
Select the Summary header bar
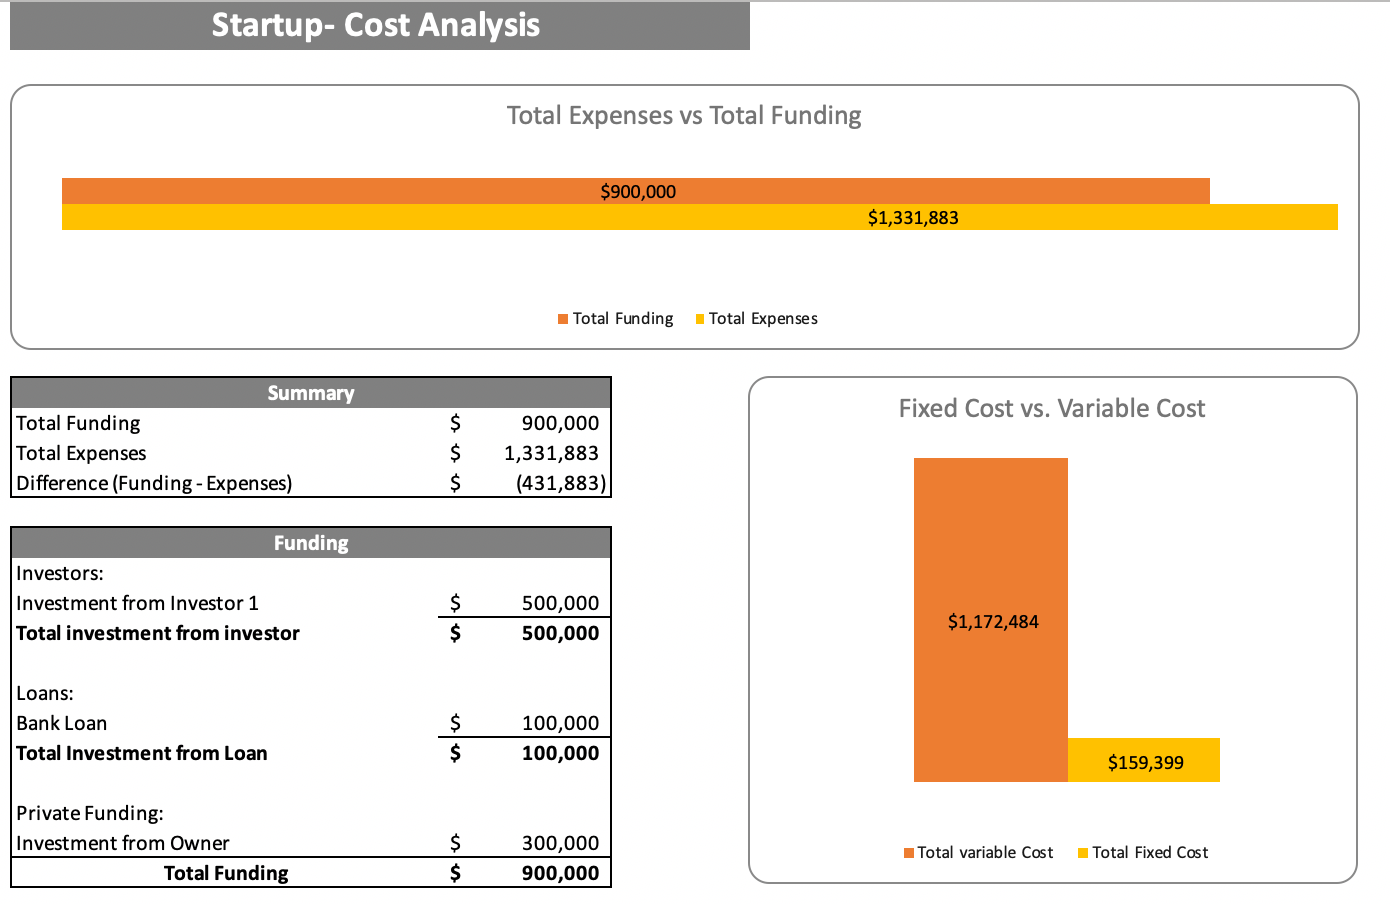tap(311, 392)
